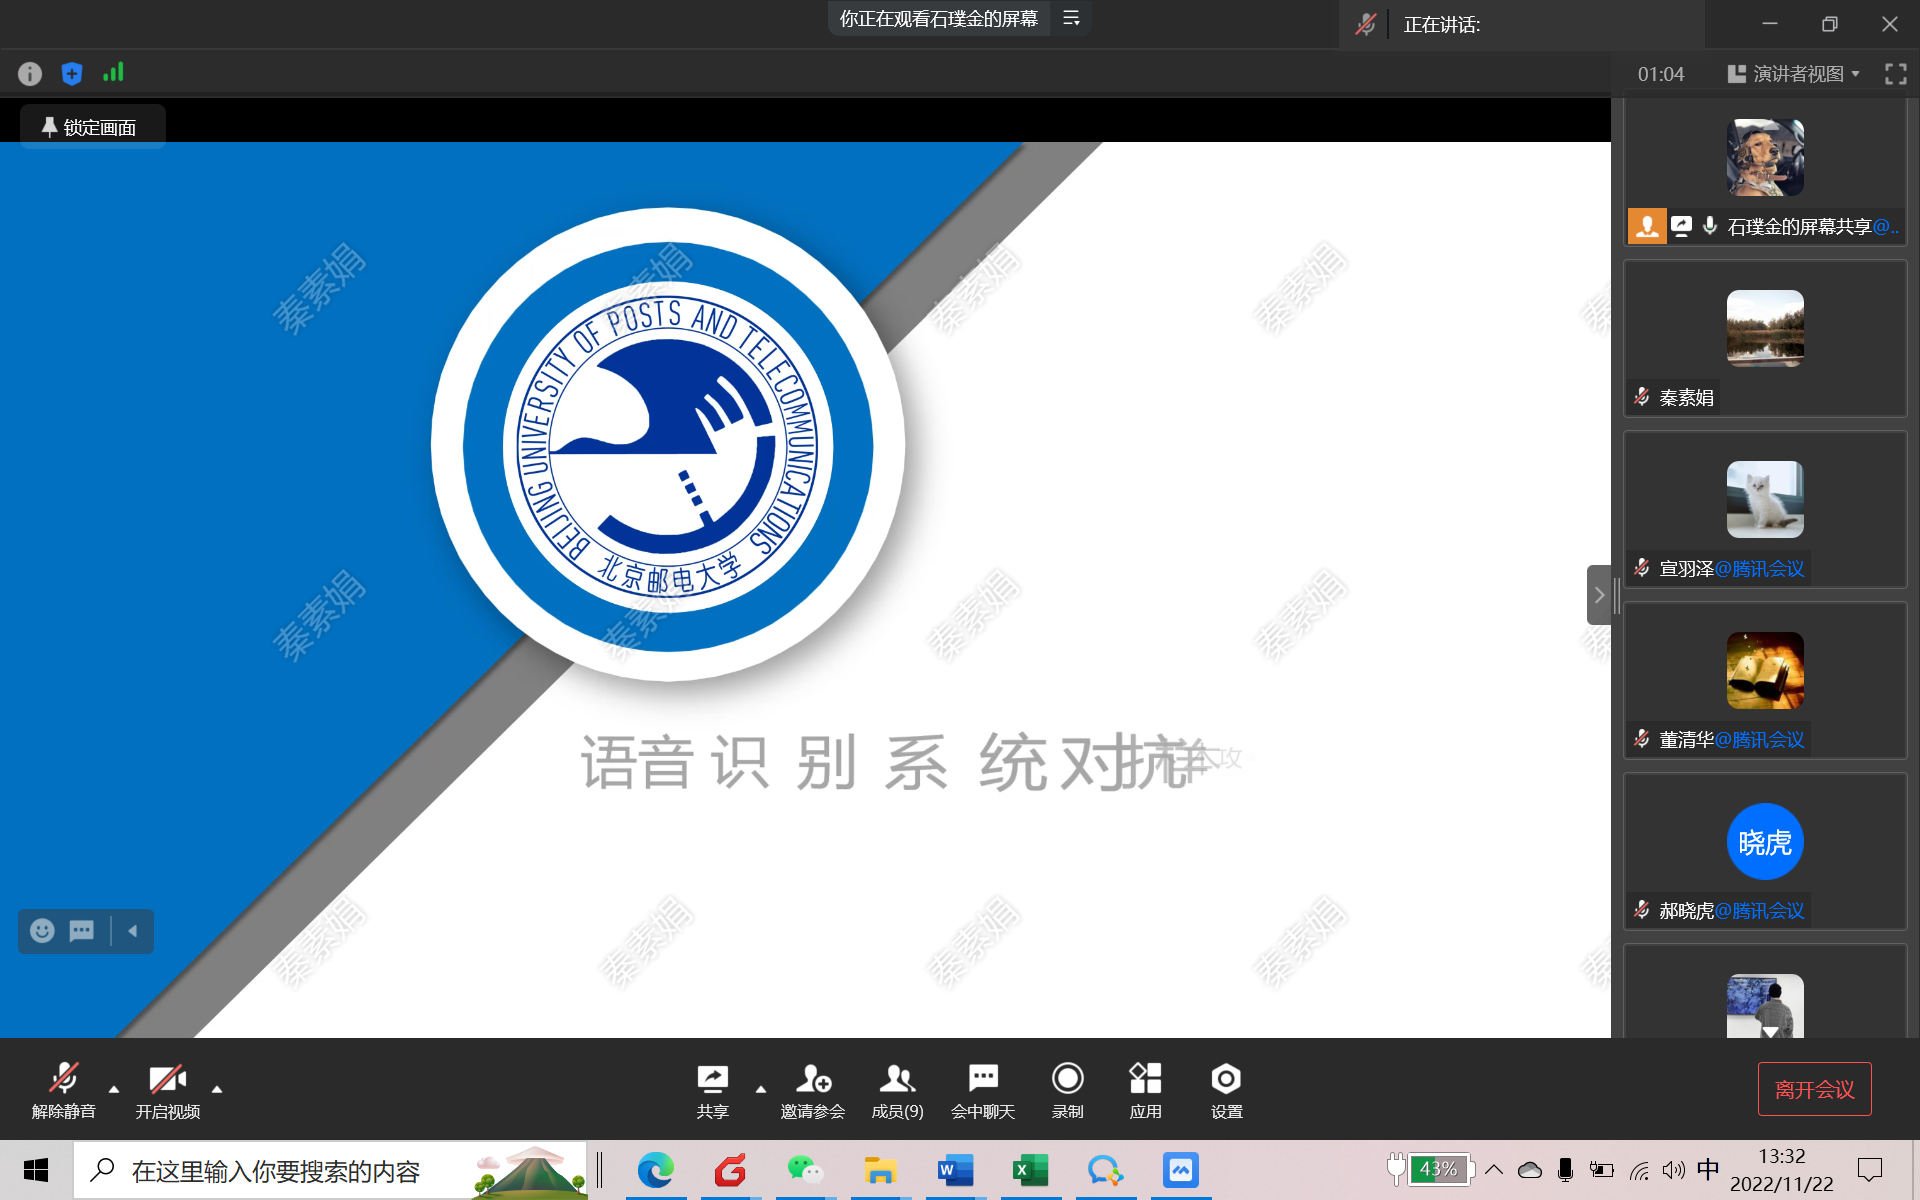Viewport: 1920px width, 1200px height.
Task: Open the emoji reaction icon
Action: click(42, 931)
